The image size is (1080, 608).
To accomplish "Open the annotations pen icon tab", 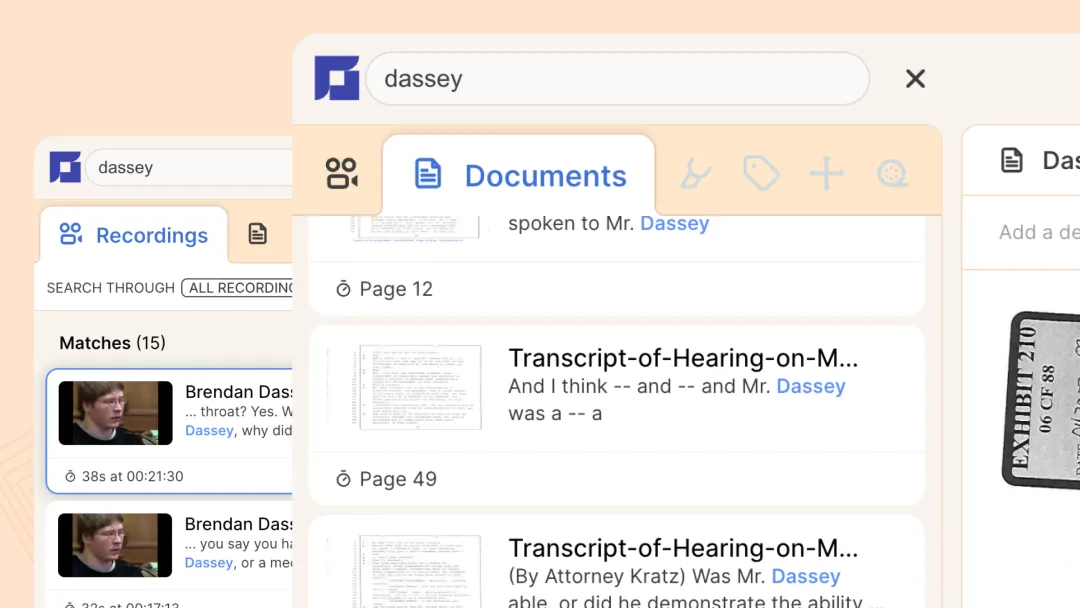I will coord(696,173).
